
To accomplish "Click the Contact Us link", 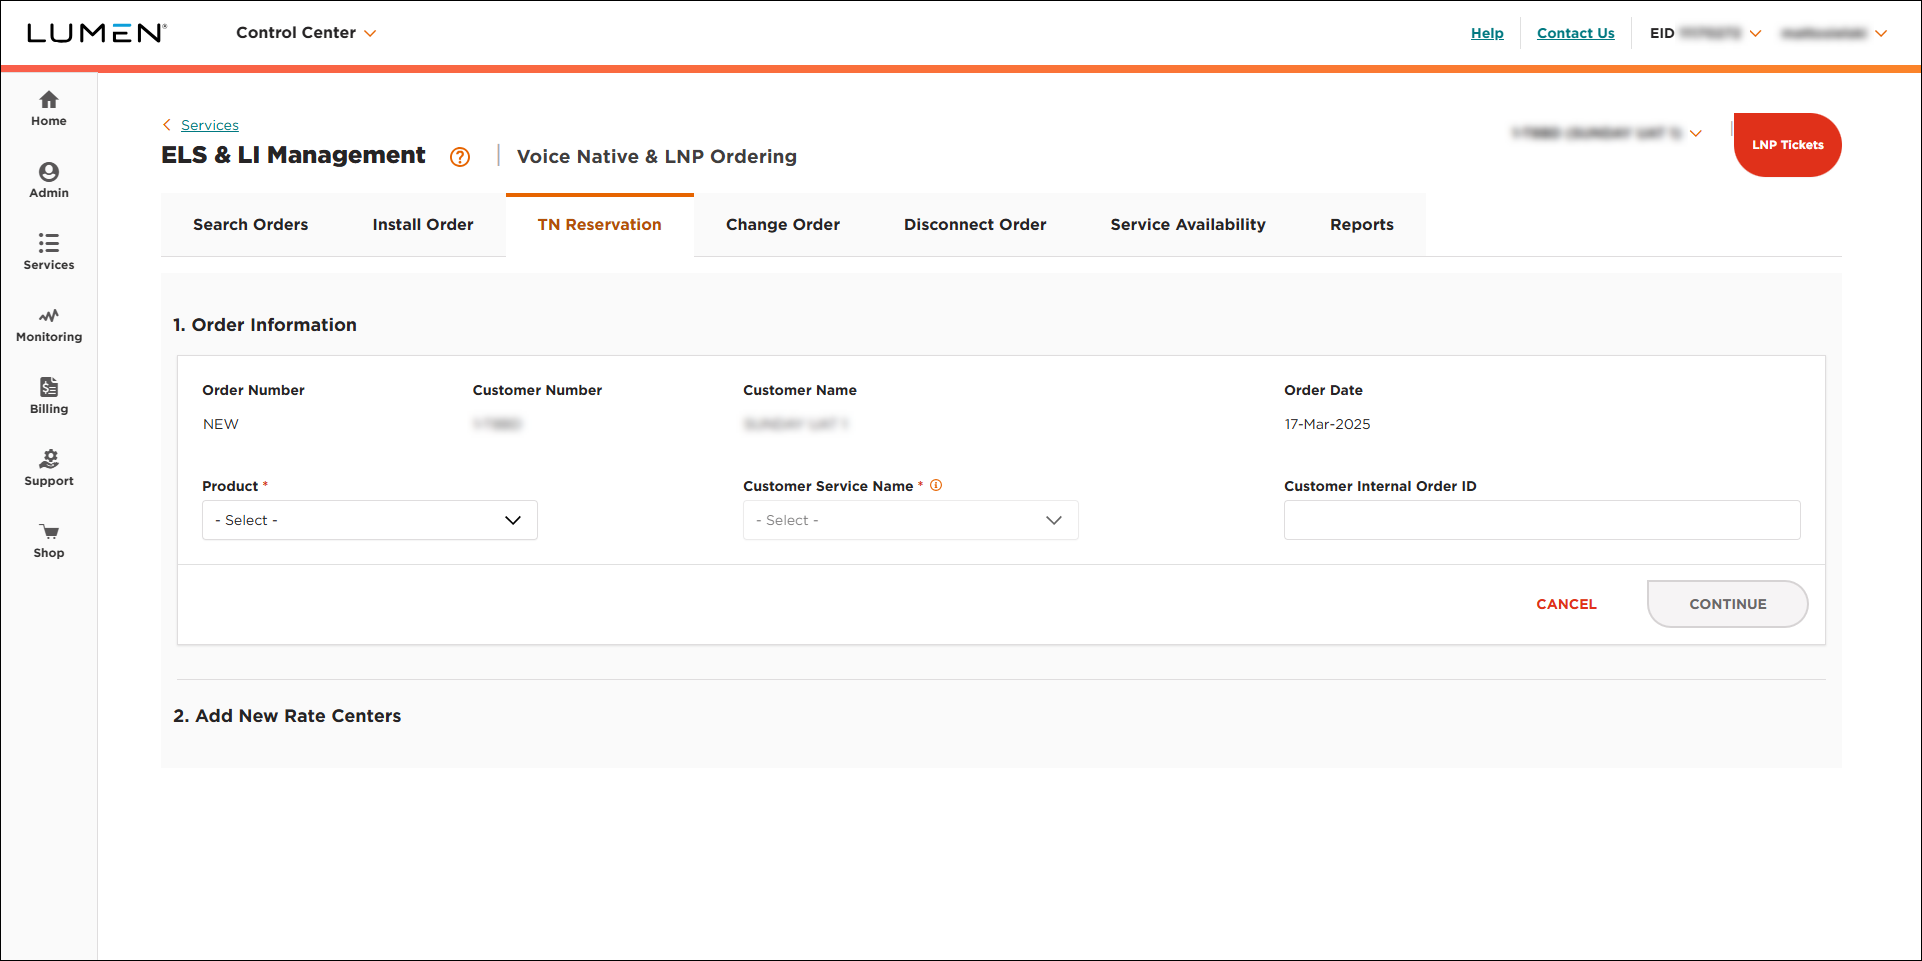I will click(x=1575, y=33).
